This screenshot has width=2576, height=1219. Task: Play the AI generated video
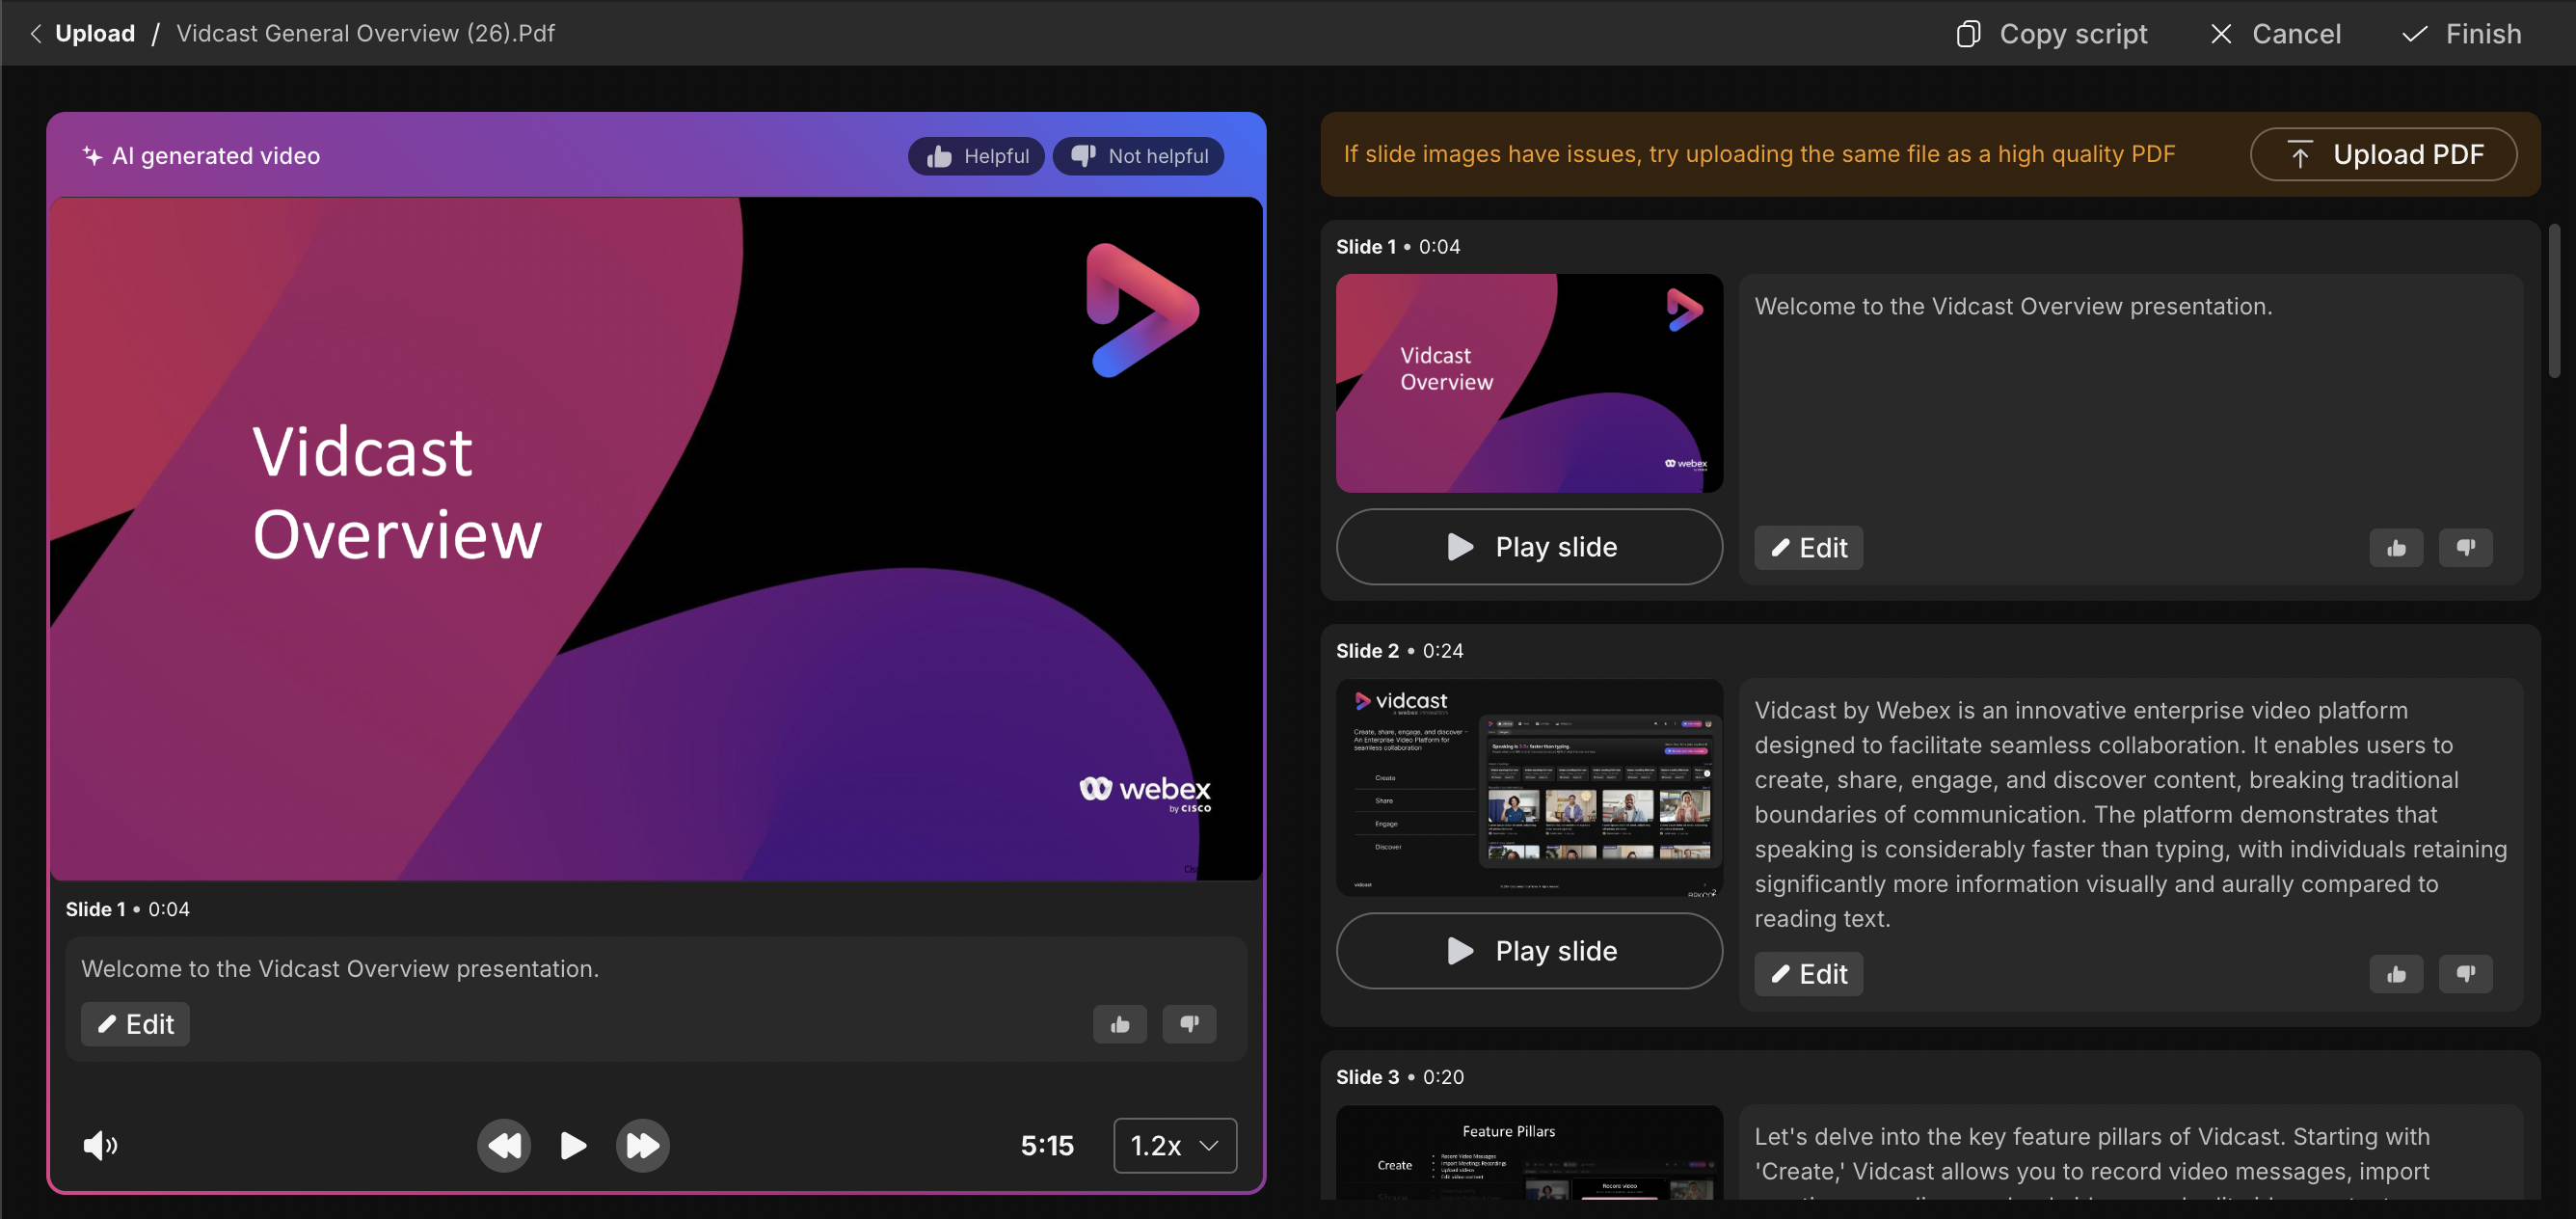(x=573, y=1145)
